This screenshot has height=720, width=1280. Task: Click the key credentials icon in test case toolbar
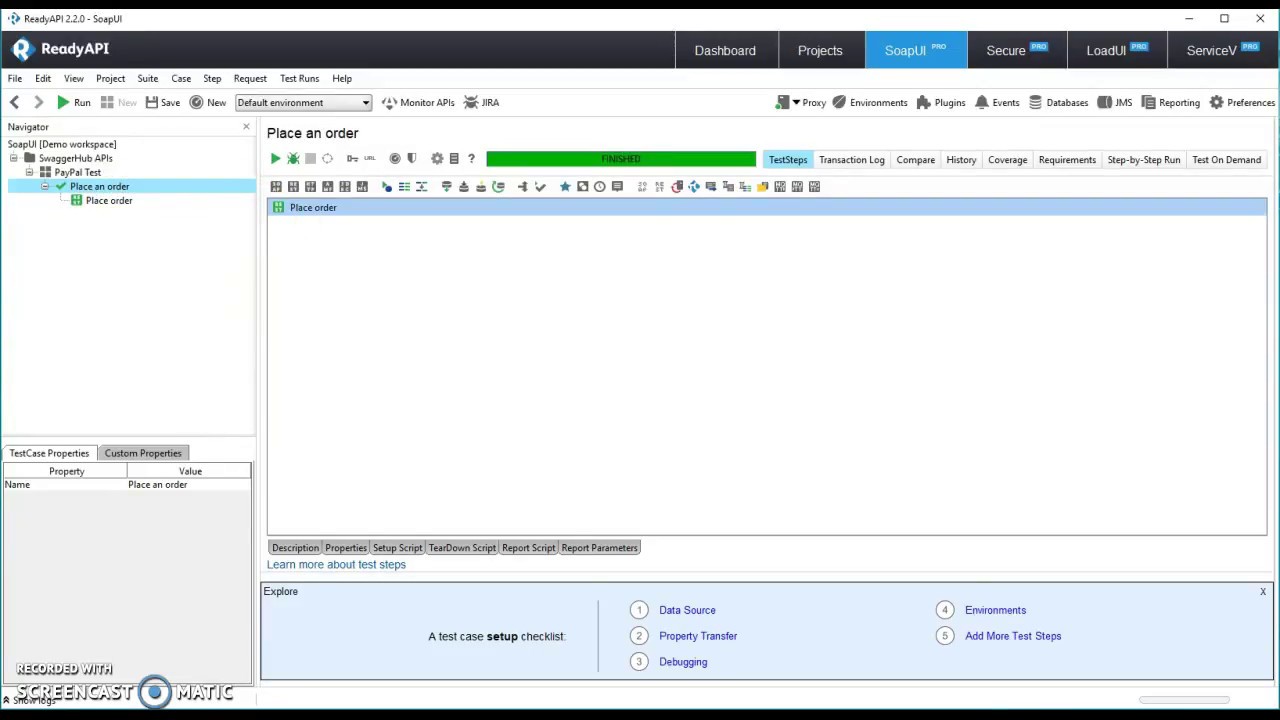(352, 159)
